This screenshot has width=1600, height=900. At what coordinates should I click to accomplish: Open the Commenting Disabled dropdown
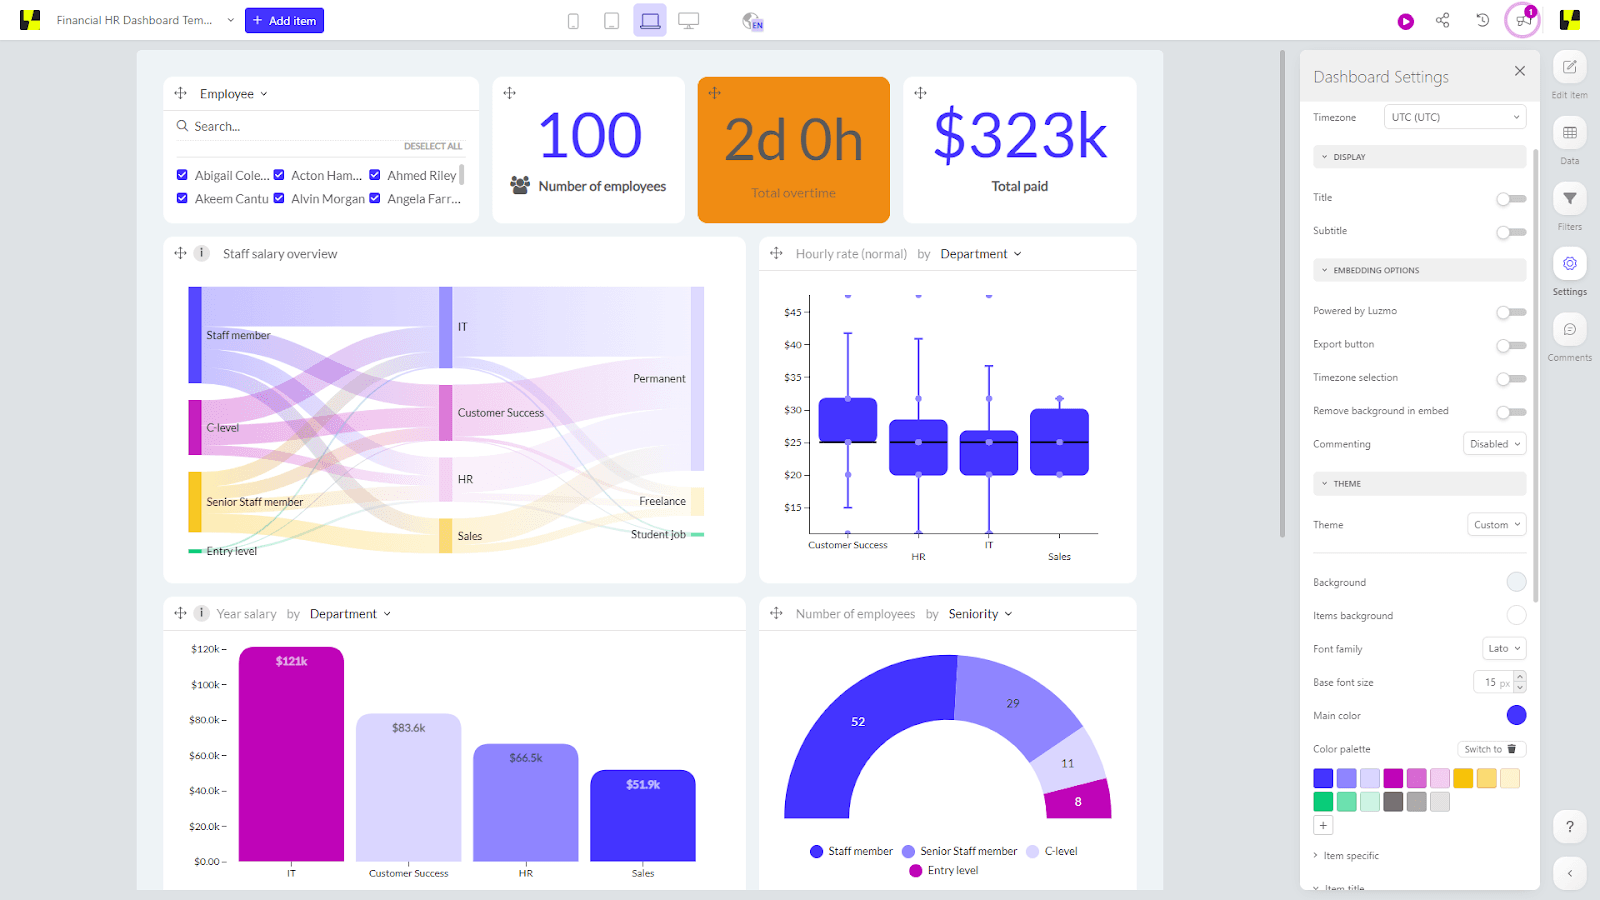[1494, 444]
